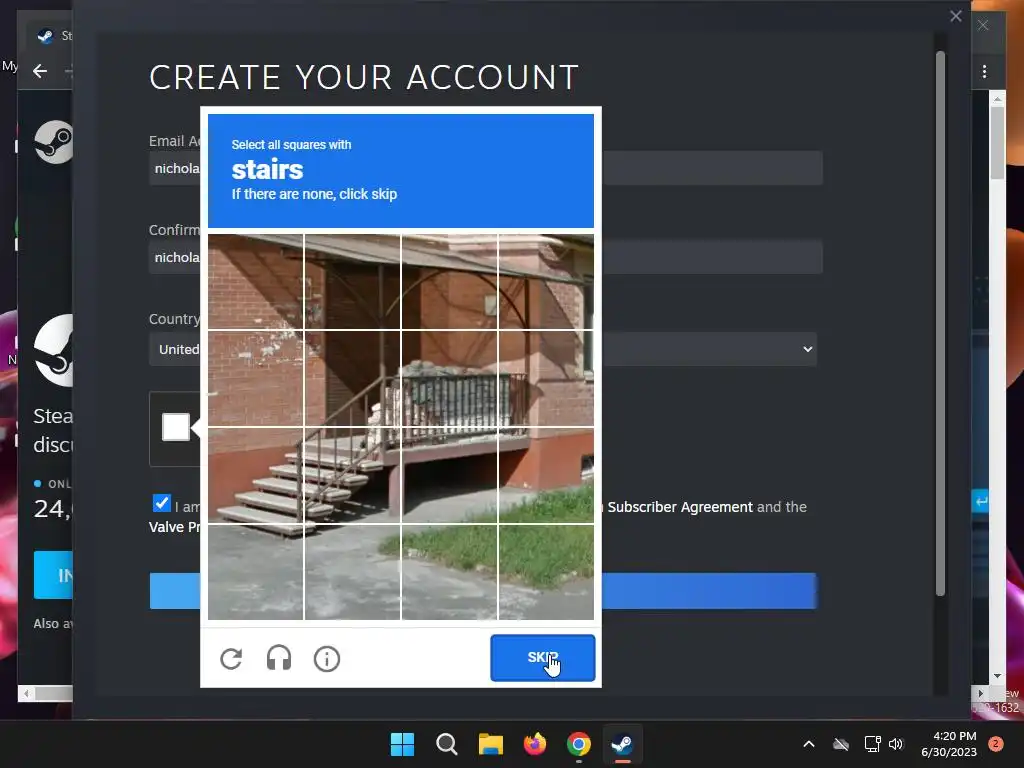Screen dimensions: 1024x768
Task: Switch to Chrome on the taskbar
Action: click(579, 744)
